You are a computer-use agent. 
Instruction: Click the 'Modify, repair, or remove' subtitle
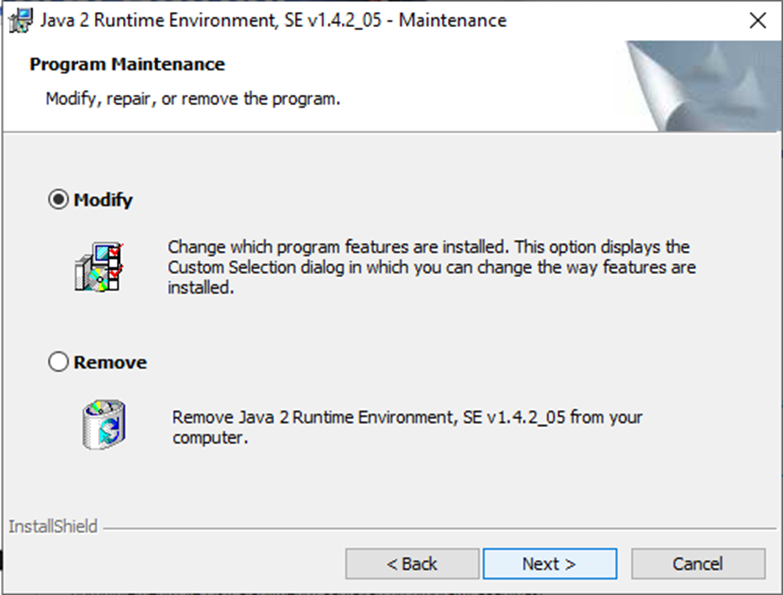[x=193, y=99]
